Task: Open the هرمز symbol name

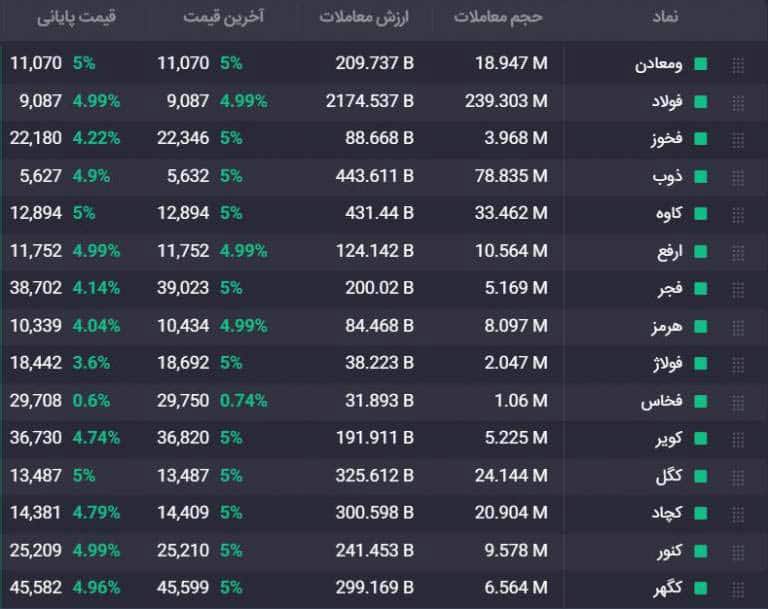Action: pos(664,326)
